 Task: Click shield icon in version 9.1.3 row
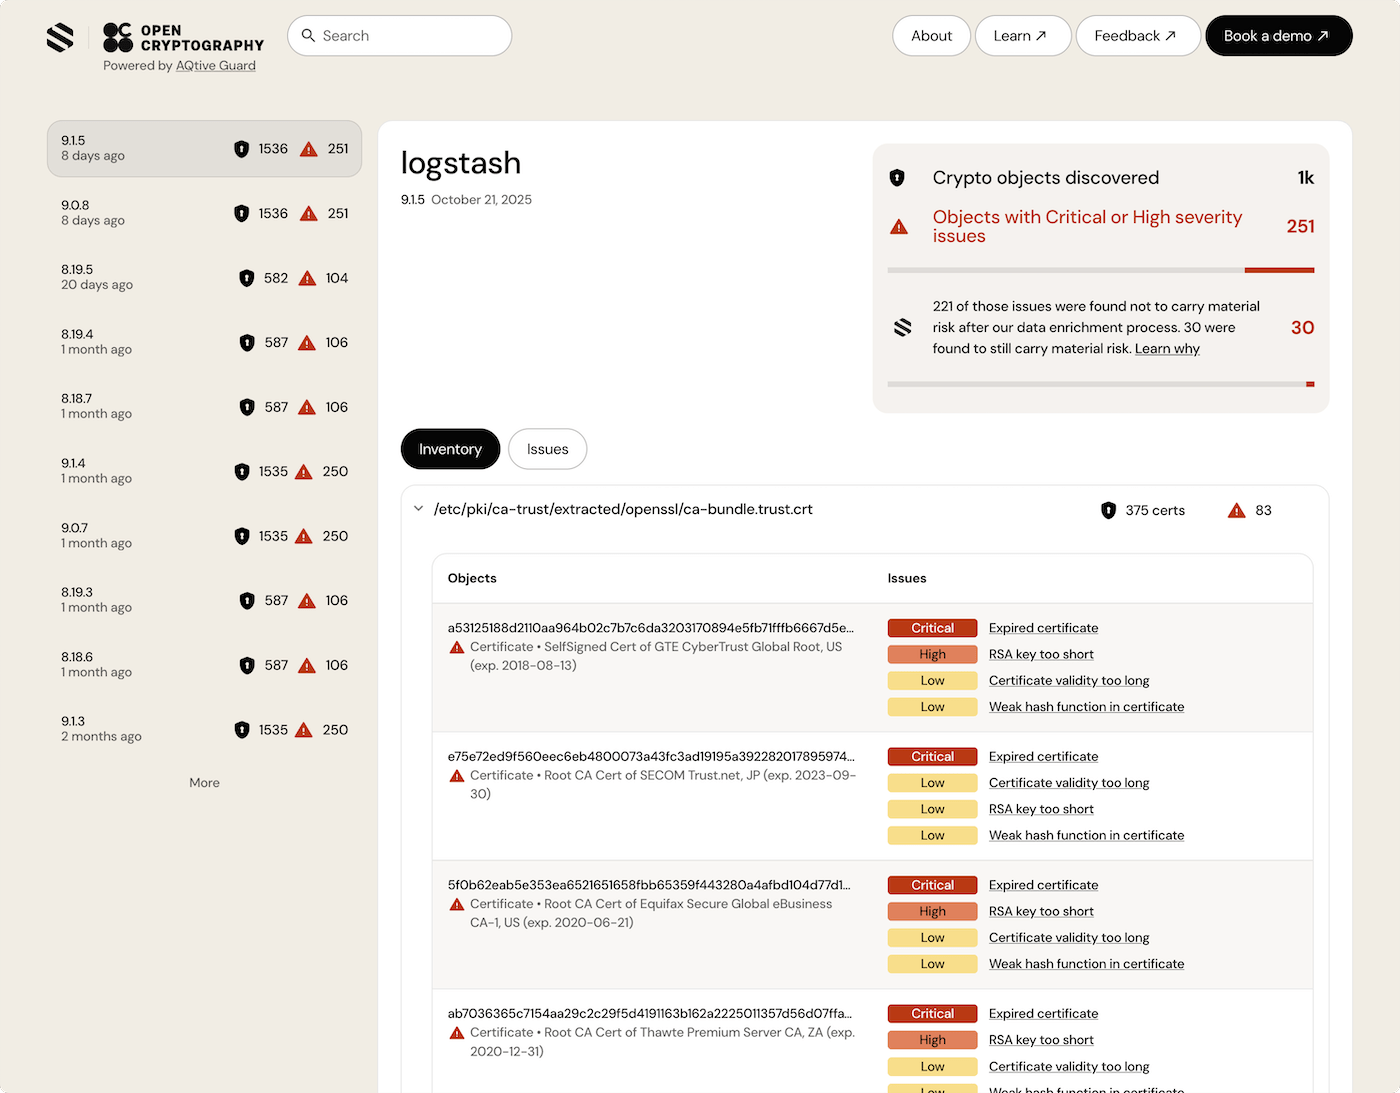pos(242,730)
